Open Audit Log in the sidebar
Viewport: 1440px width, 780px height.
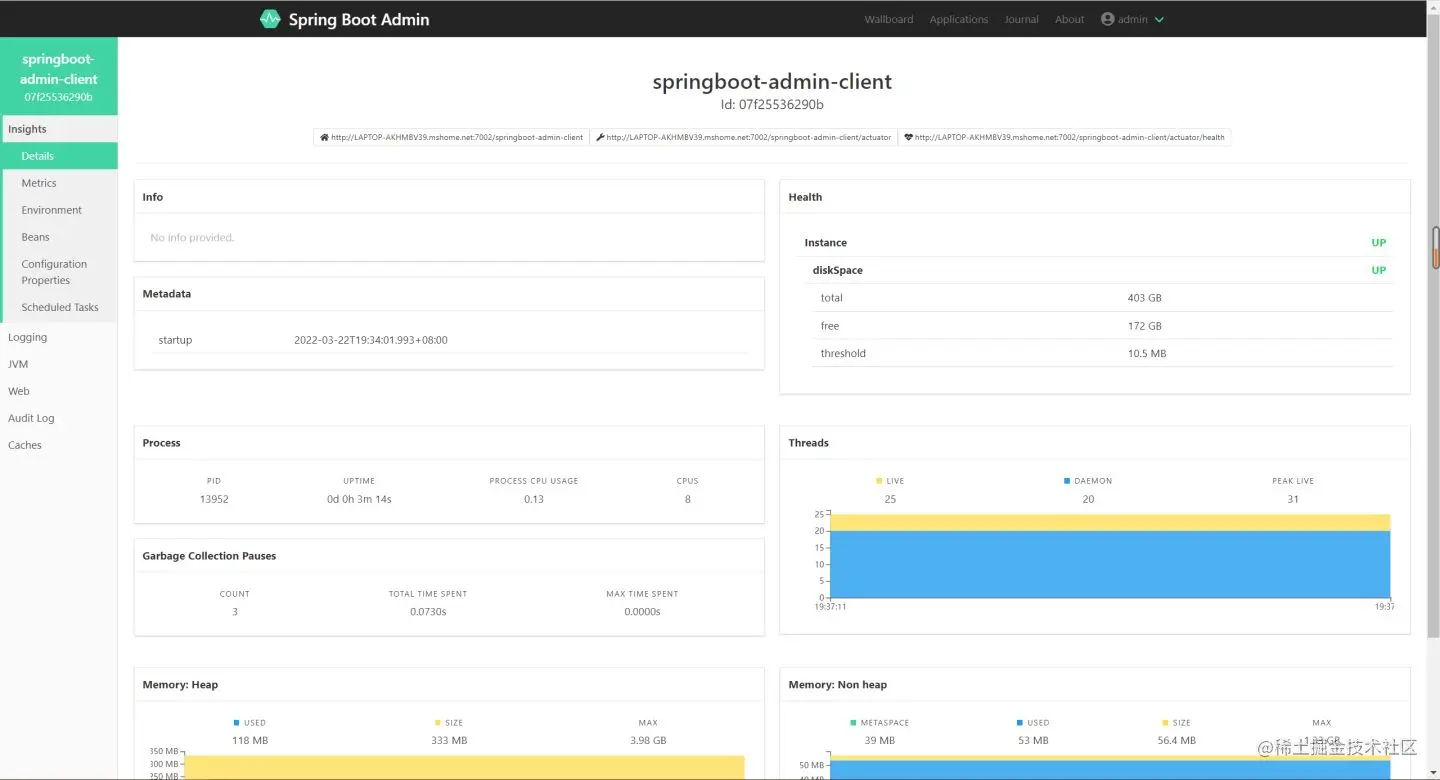58,418
